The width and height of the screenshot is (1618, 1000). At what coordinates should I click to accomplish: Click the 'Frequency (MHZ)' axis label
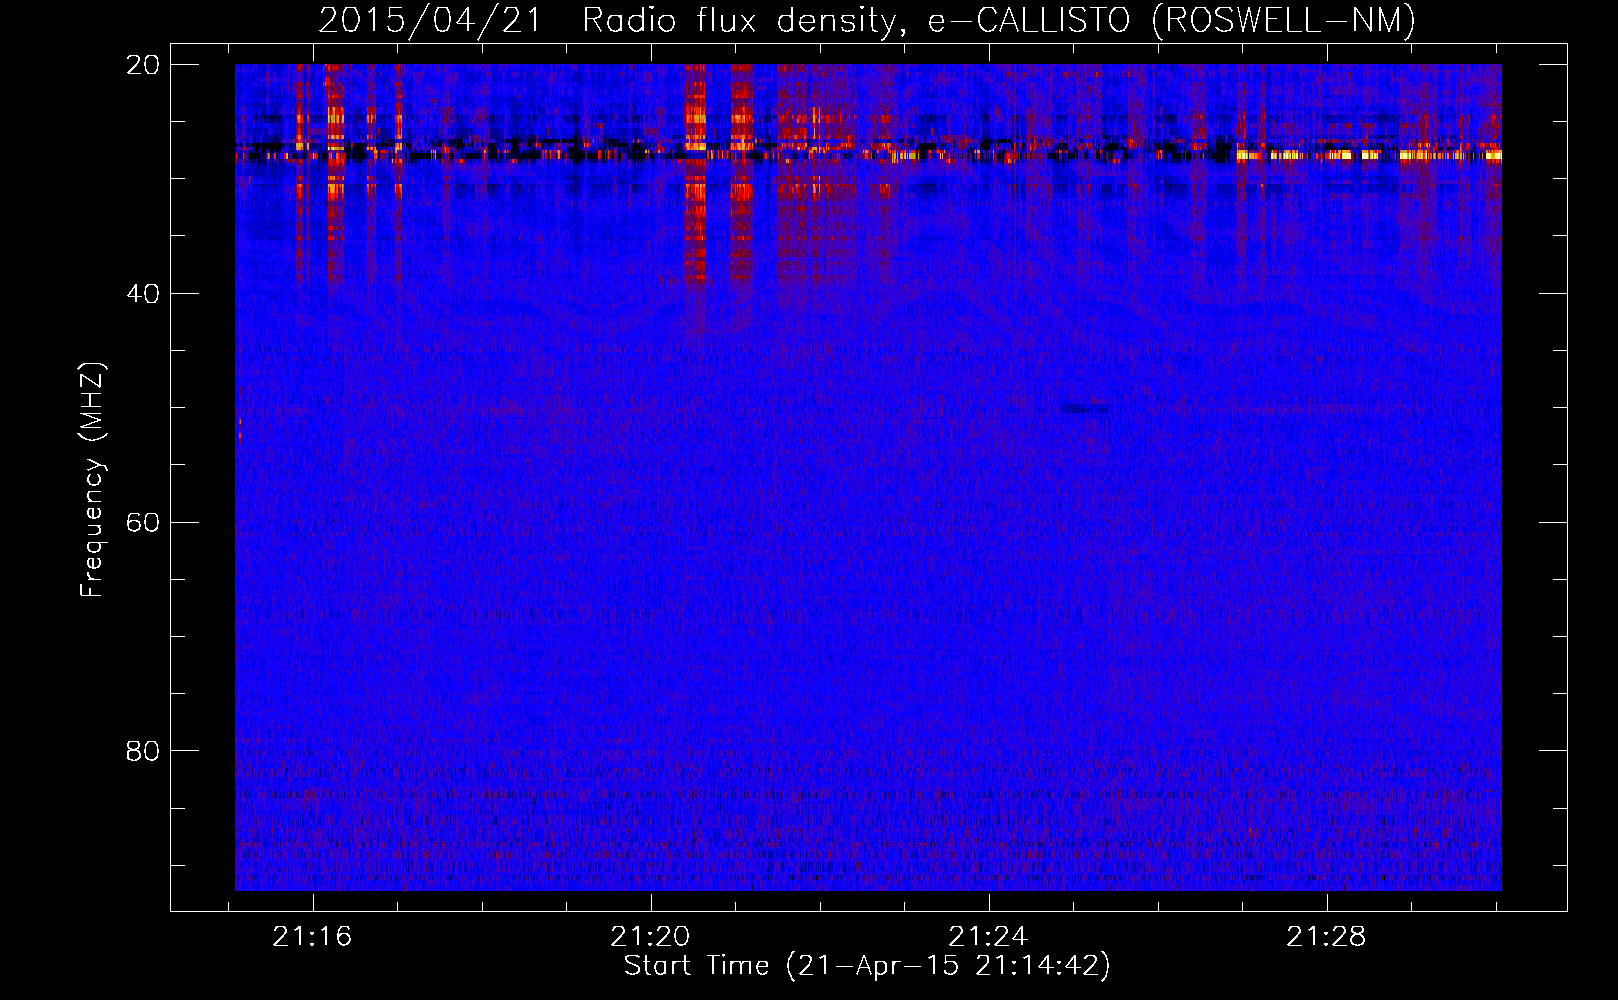pyautogui.click(x=92, y=480)
